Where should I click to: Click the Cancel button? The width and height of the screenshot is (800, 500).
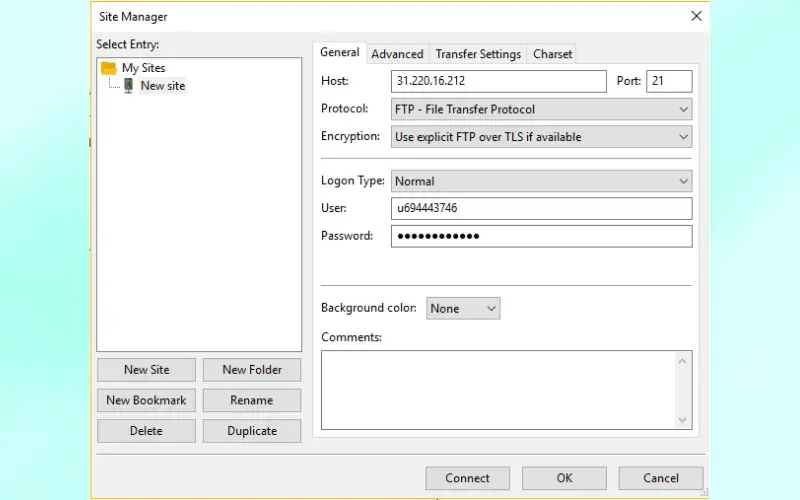click(x=661, y=478)
